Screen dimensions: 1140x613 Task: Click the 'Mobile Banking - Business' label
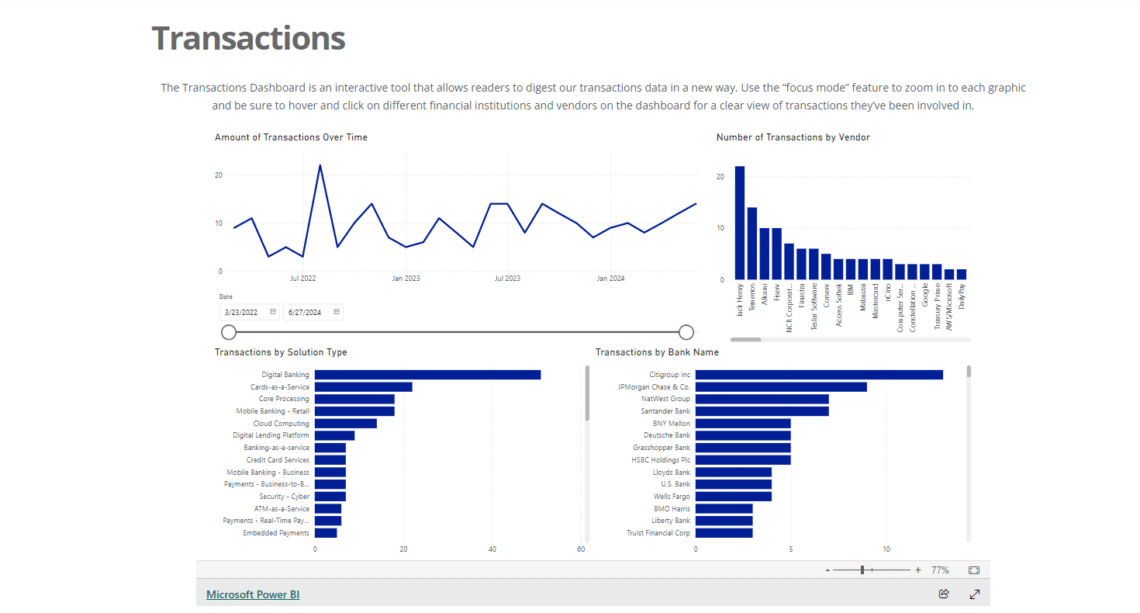tap(268, 472)
